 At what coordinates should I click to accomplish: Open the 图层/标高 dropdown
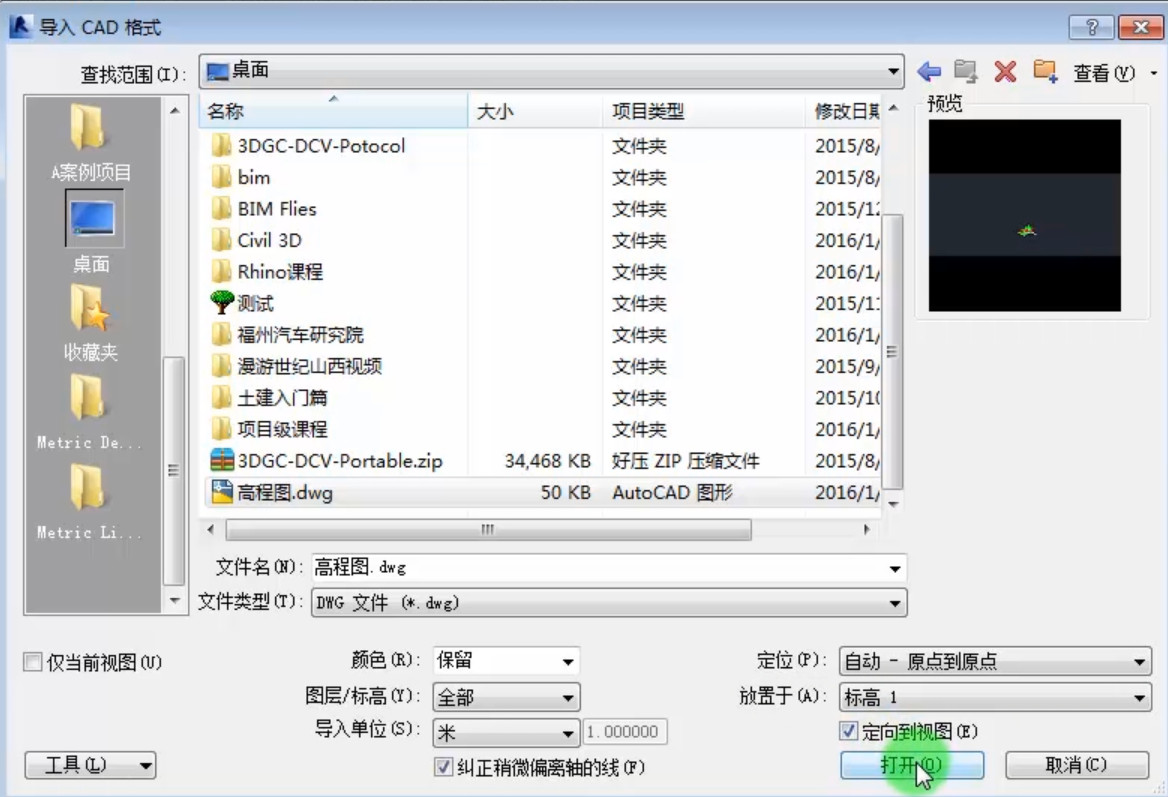tap(507, 697)
